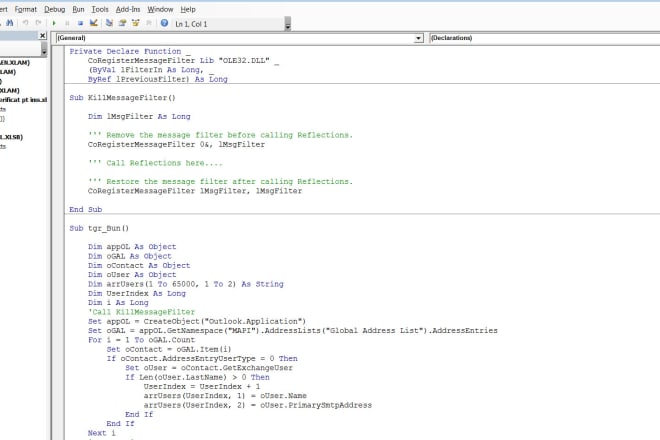
Task: Select the project item ending '.XLSB)'
Action: [11, 137]
